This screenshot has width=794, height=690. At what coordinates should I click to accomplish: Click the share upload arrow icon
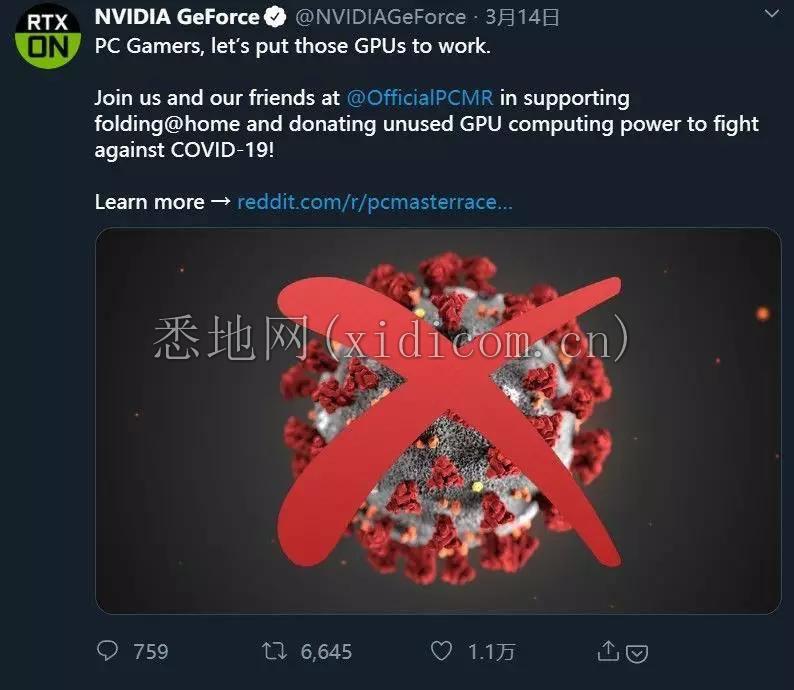(608, 651)
